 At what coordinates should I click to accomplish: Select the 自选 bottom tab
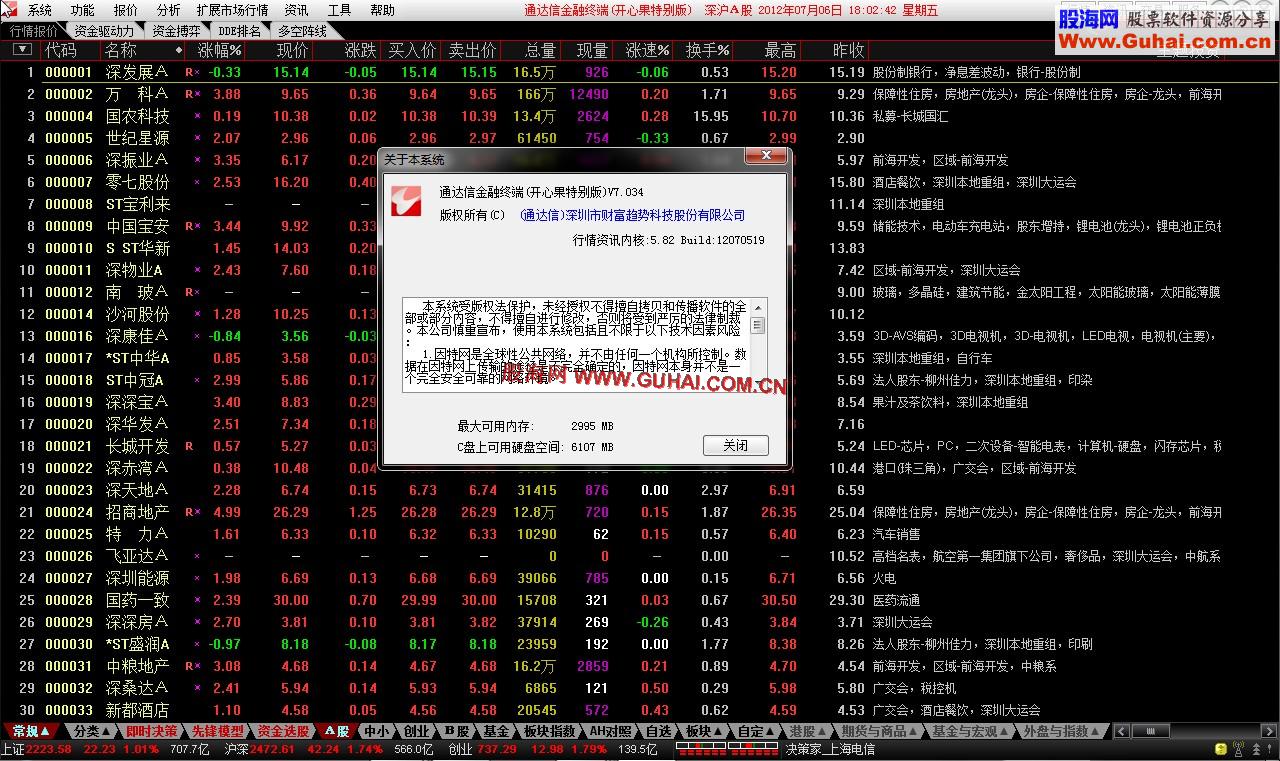coord(658,732)
